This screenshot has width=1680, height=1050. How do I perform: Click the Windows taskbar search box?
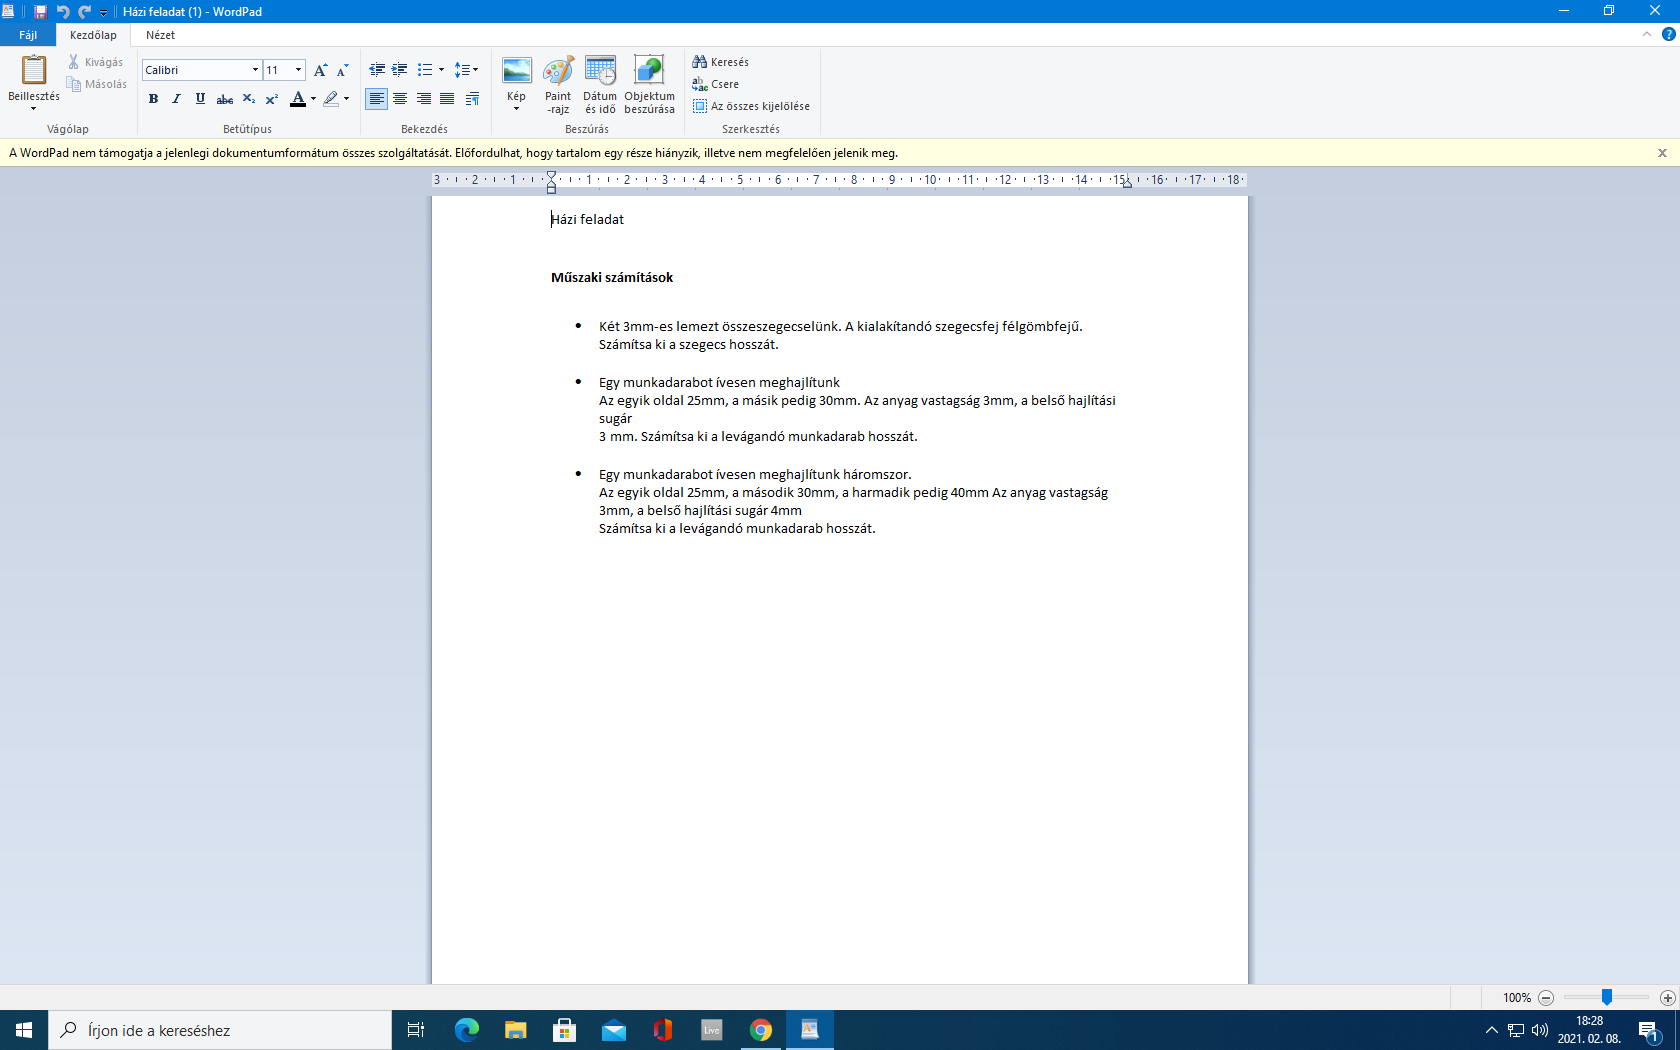[220, 1030]
